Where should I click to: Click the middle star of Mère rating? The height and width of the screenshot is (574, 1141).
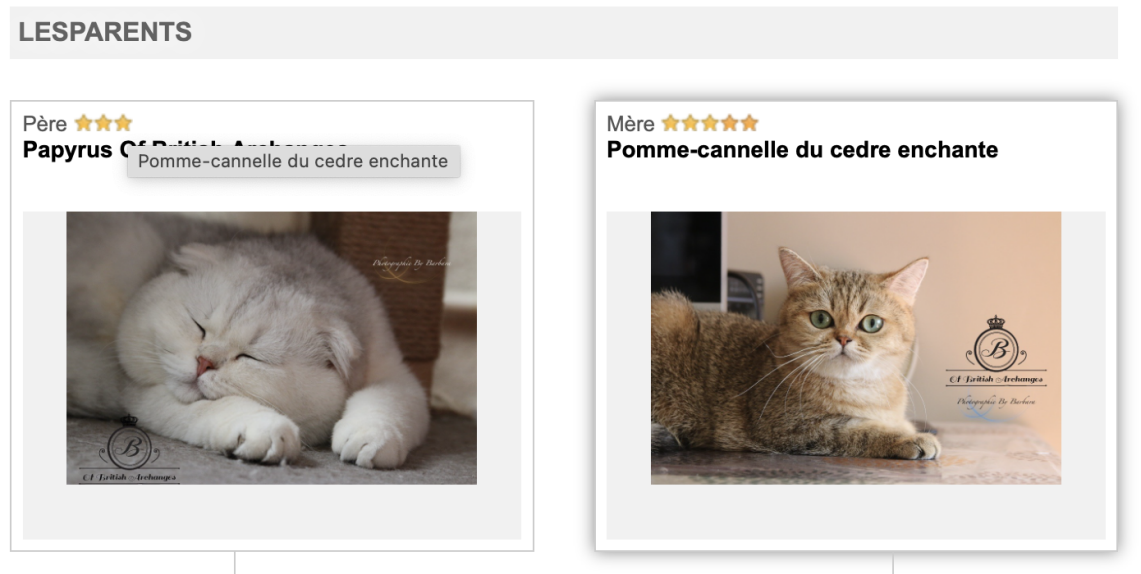709,123
